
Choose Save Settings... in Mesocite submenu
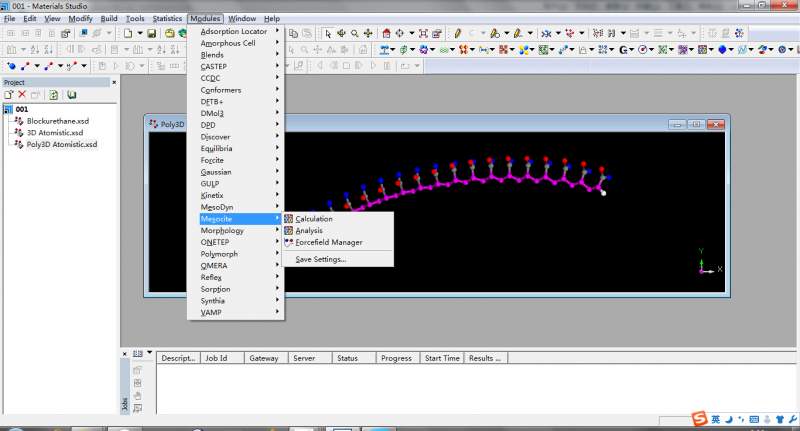pyautogui.click(x=338, y=259)
